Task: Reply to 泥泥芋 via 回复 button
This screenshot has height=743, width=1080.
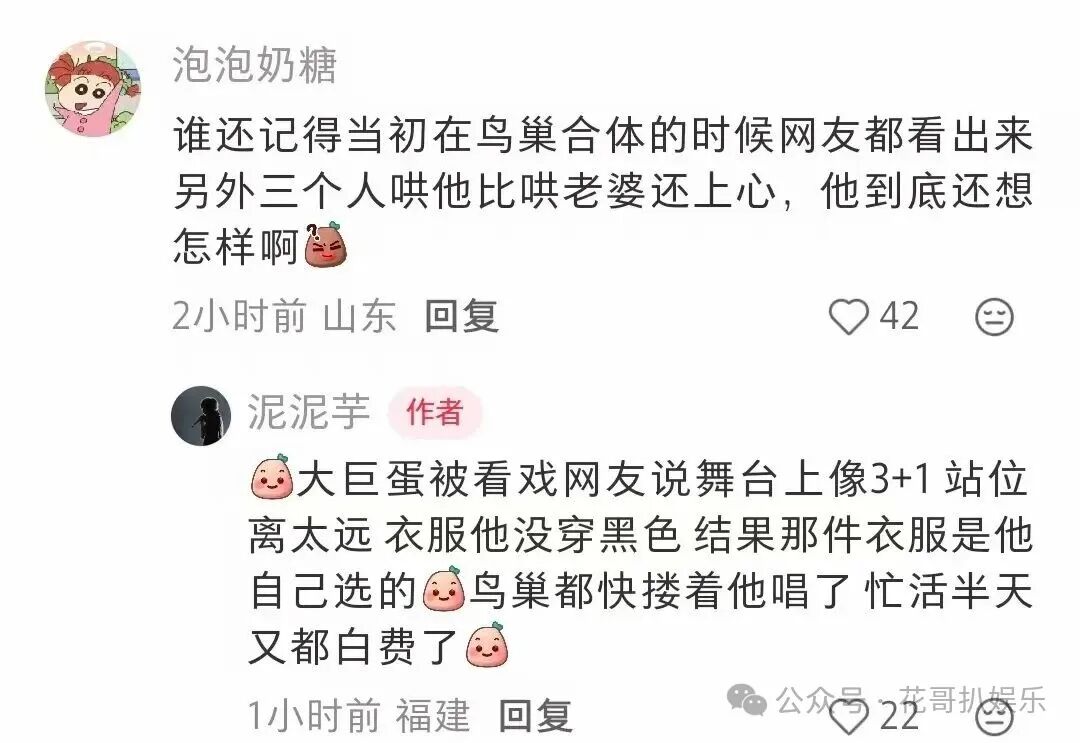Action: (536, 716)
